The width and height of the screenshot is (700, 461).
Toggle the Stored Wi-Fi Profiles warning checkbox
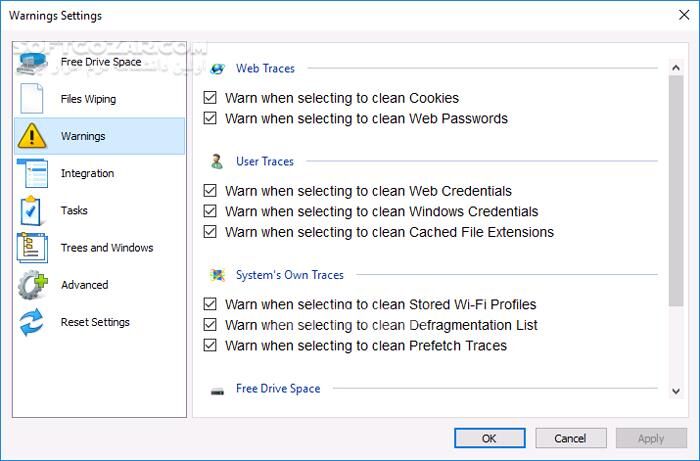tap(210, 304)
